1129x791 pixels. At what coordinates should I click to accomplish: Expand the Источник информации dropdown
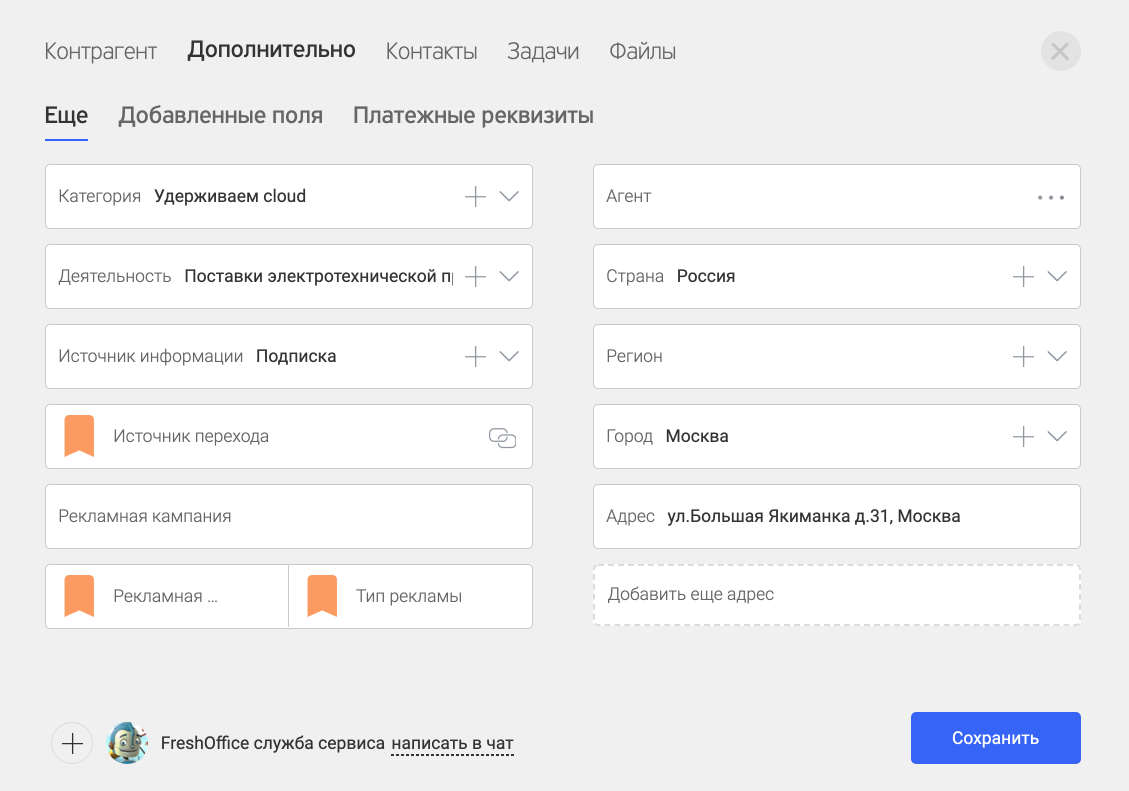click(x=509, y=356)
